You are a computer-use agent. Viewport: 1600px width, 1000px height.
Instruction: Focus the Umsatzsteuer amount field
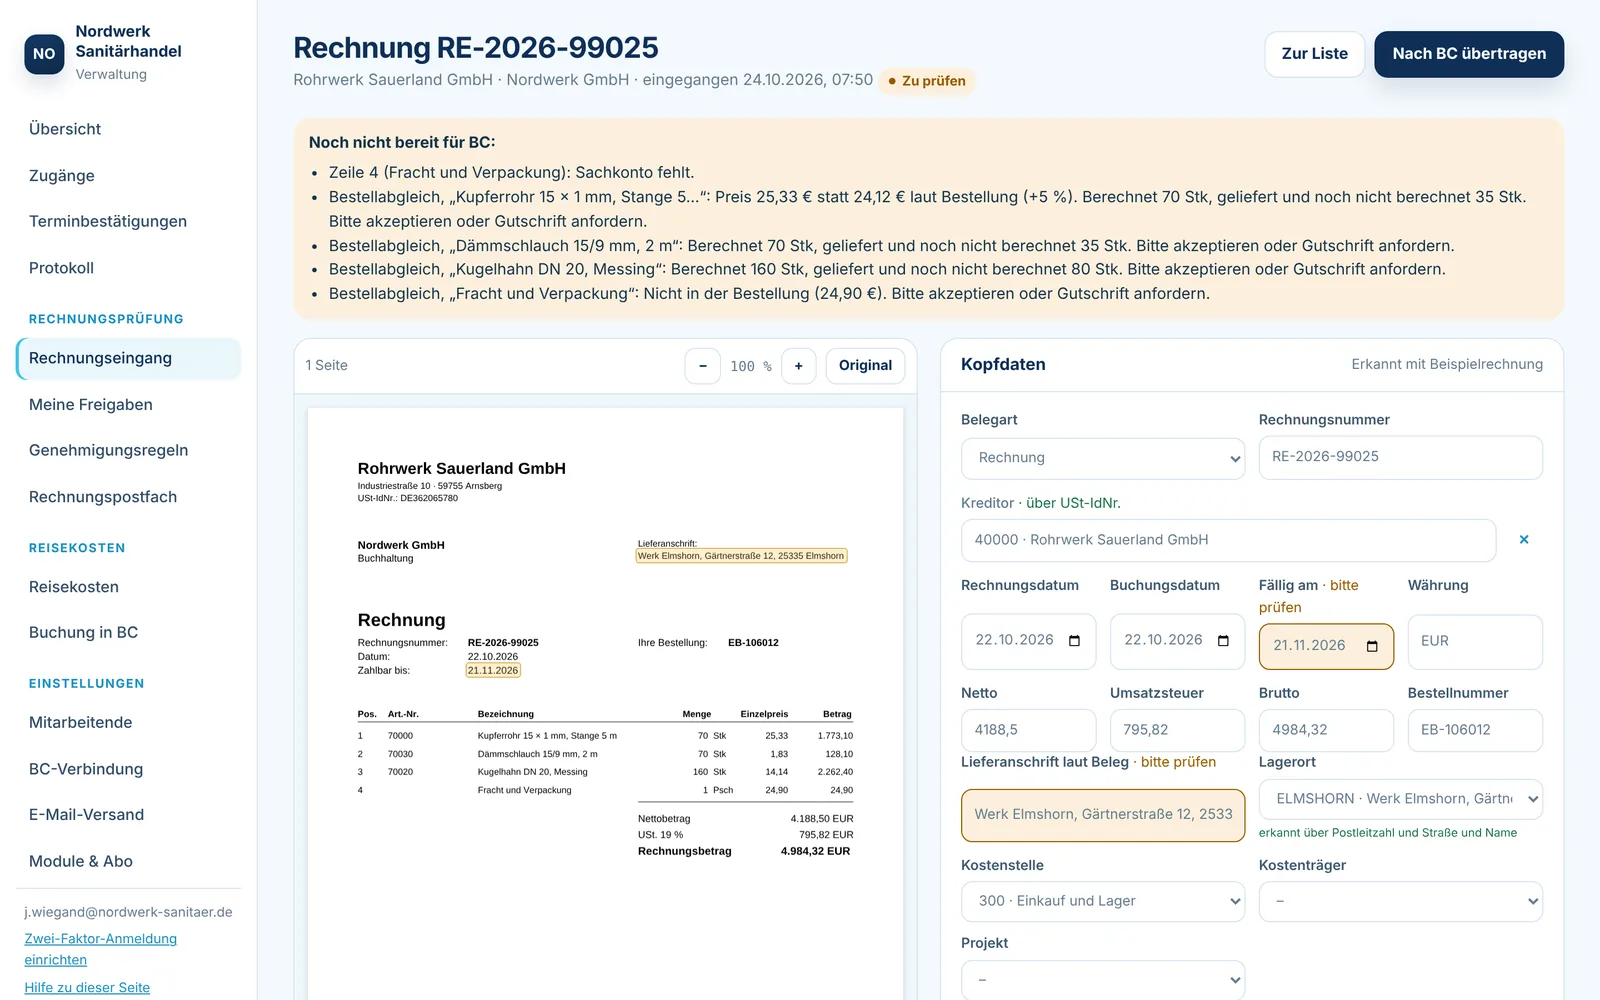pos(1177,731)
